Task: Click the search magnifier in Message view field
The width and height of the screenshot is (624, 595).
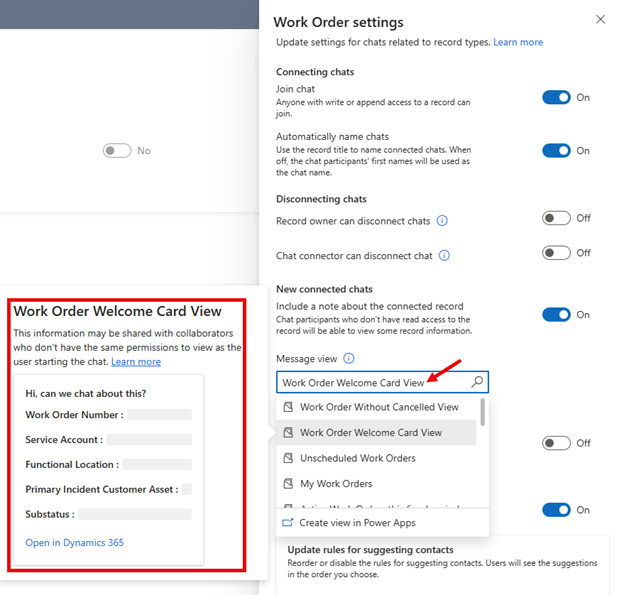Action: (x=477, y=382)
